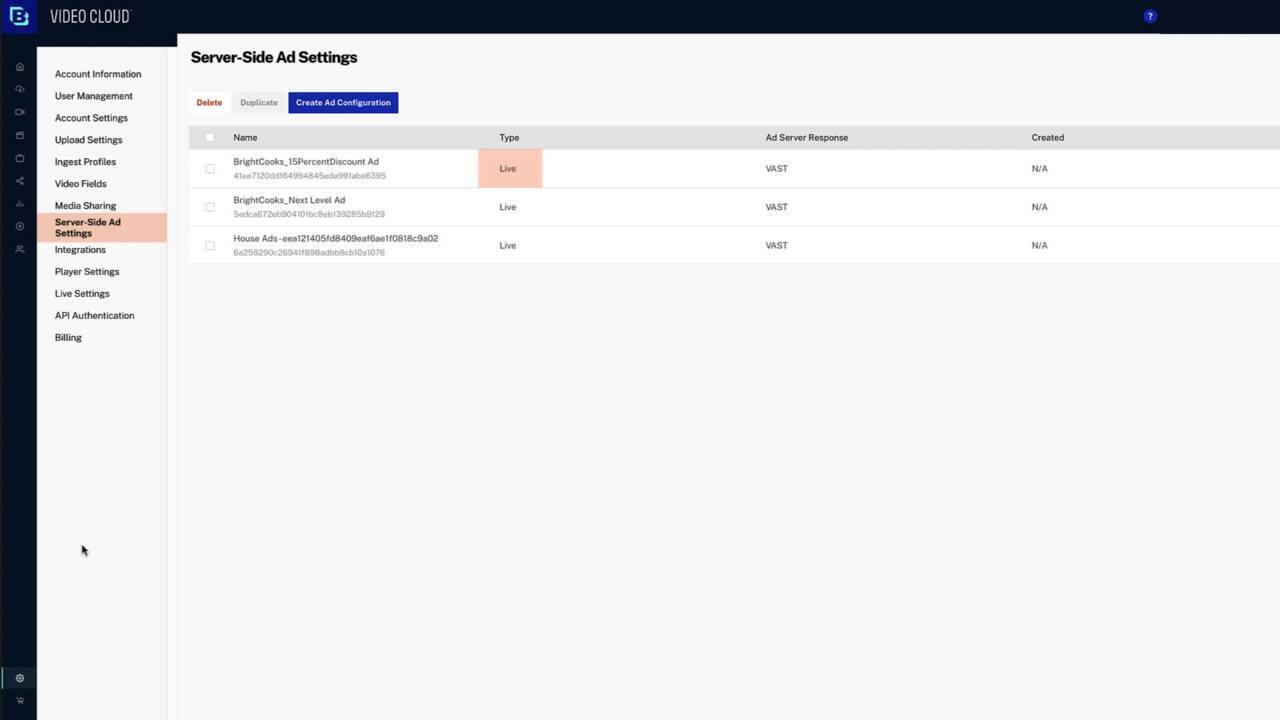Open Account Information settings
Image resolution: width=1280 pixels, height=720 pixels.
[98, 74]
